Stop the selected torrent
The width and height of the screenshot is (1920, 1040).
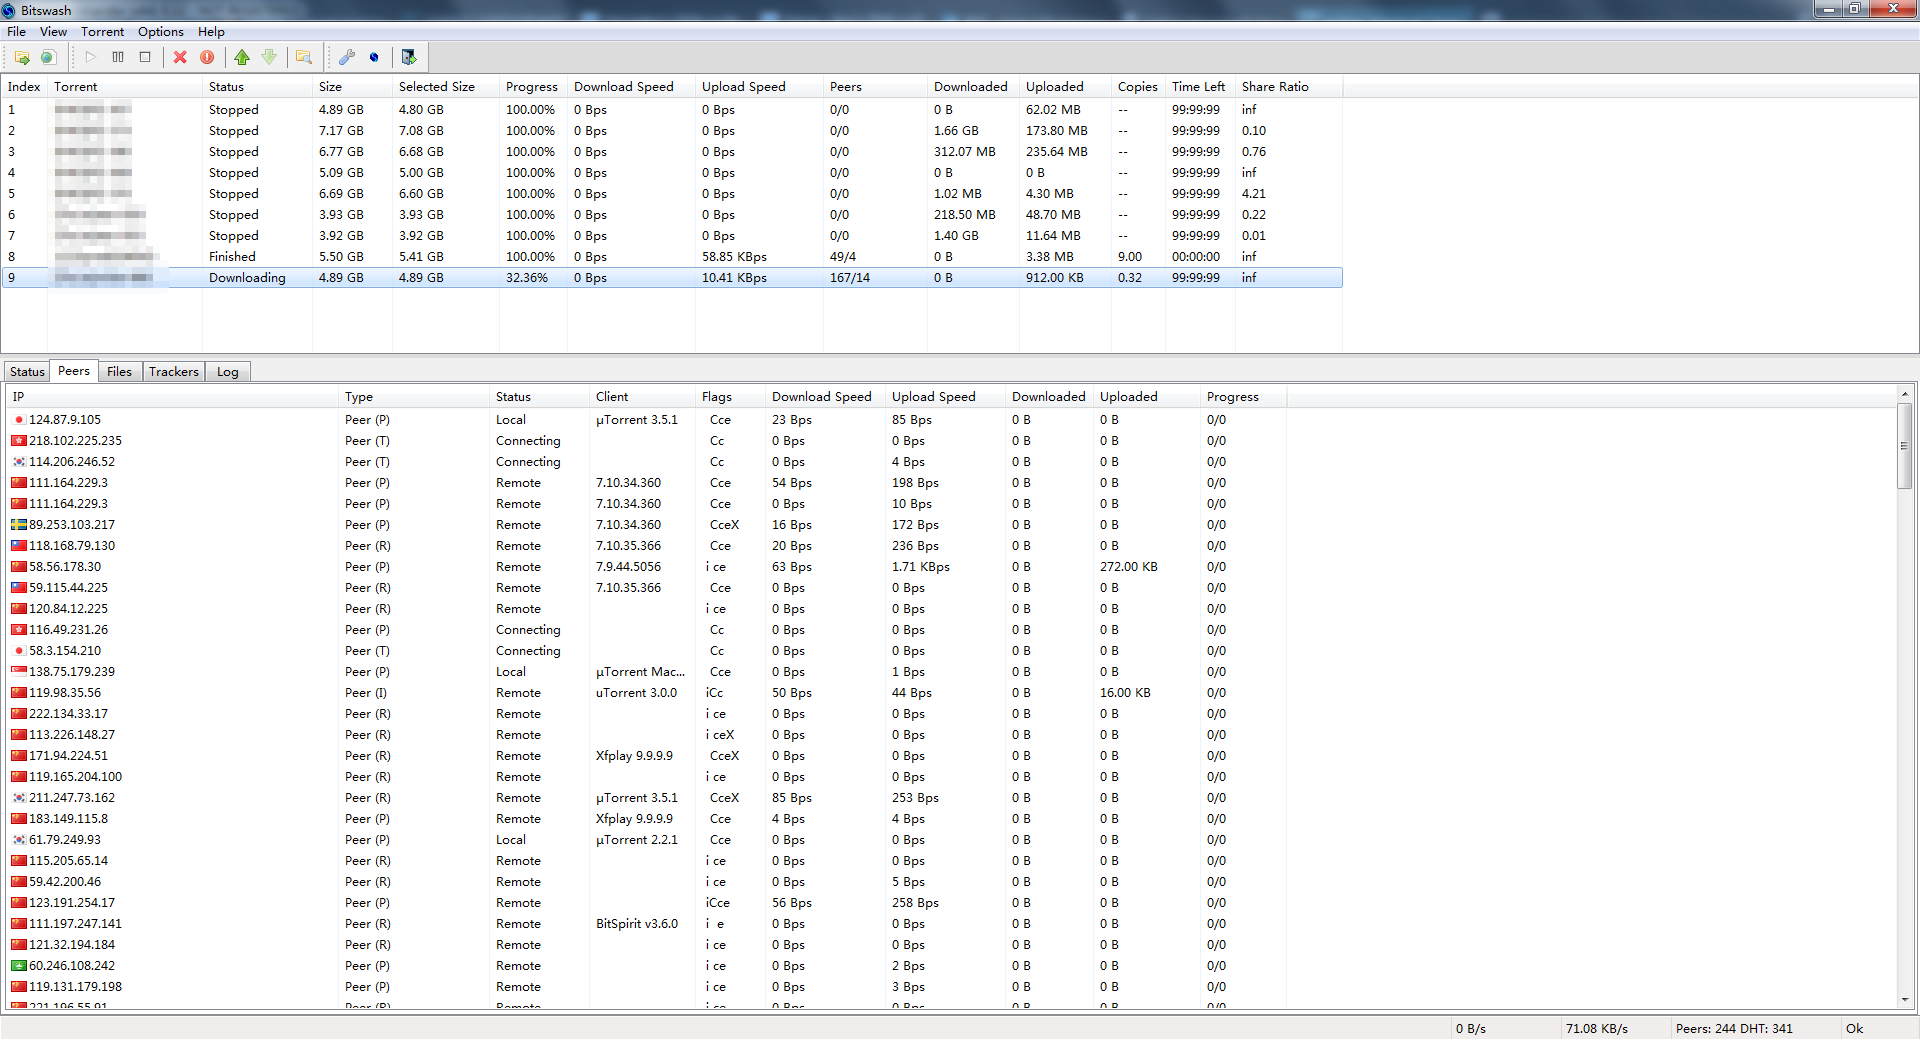point(144,57)
